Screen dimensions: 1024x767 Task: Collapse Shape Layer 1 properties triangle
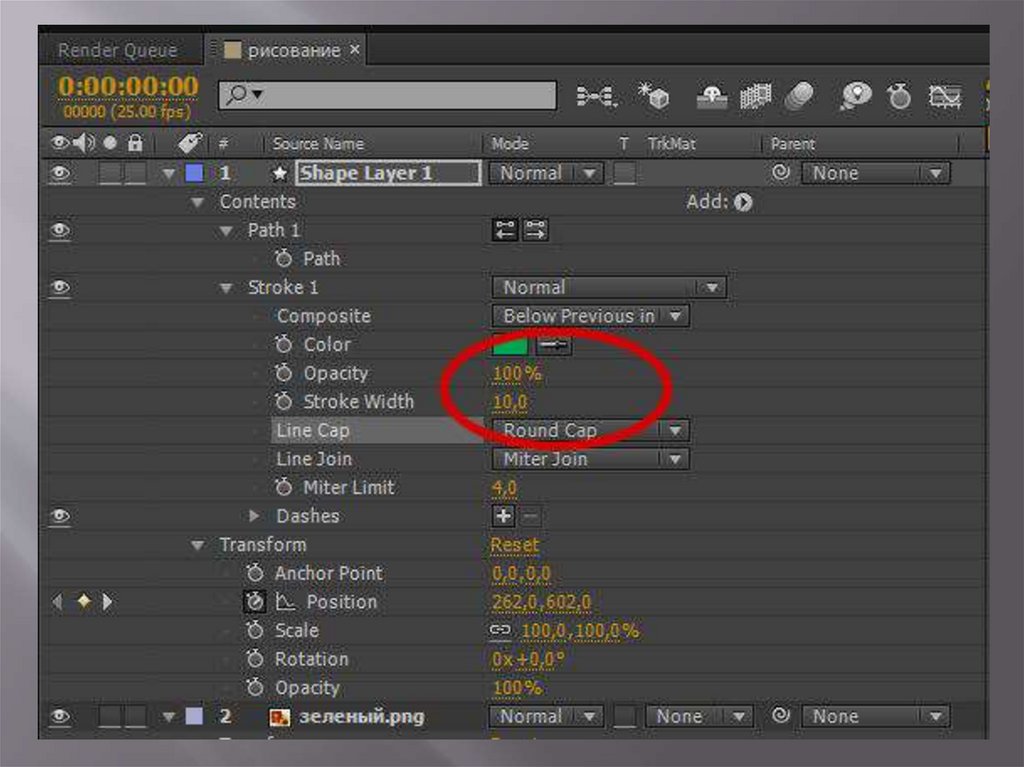pyautogui.click(x=168, y=173)
